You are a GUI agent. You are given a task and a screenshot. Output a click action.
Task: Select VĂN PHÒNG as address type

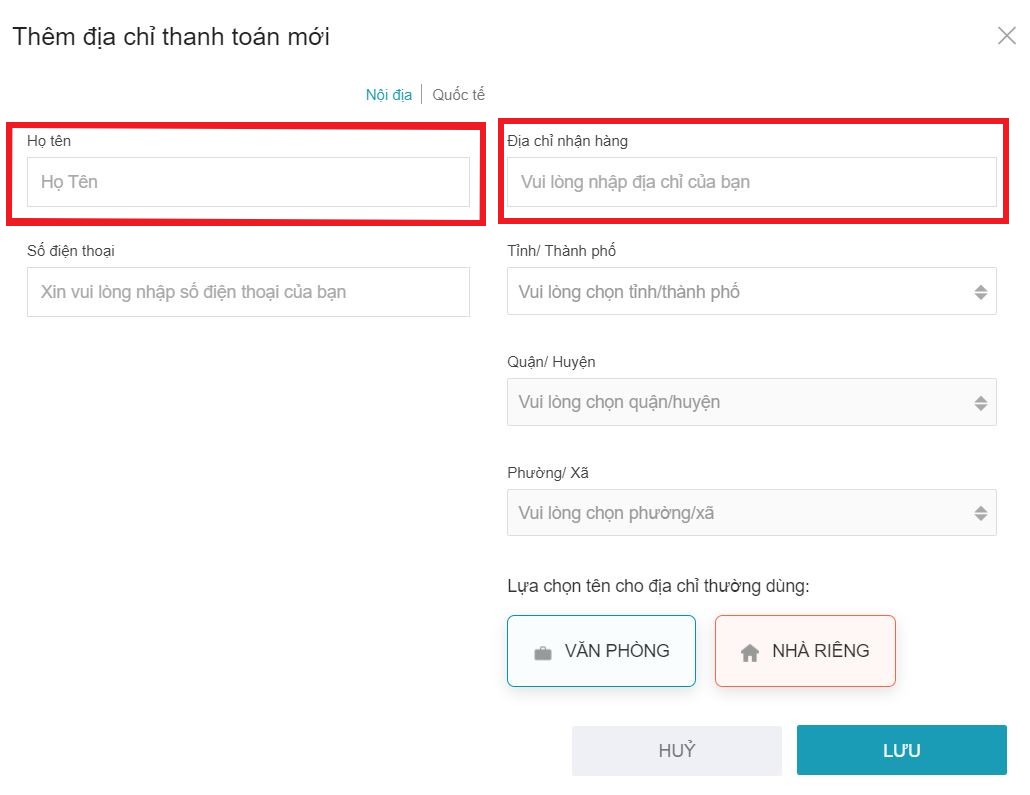point(601,651)
